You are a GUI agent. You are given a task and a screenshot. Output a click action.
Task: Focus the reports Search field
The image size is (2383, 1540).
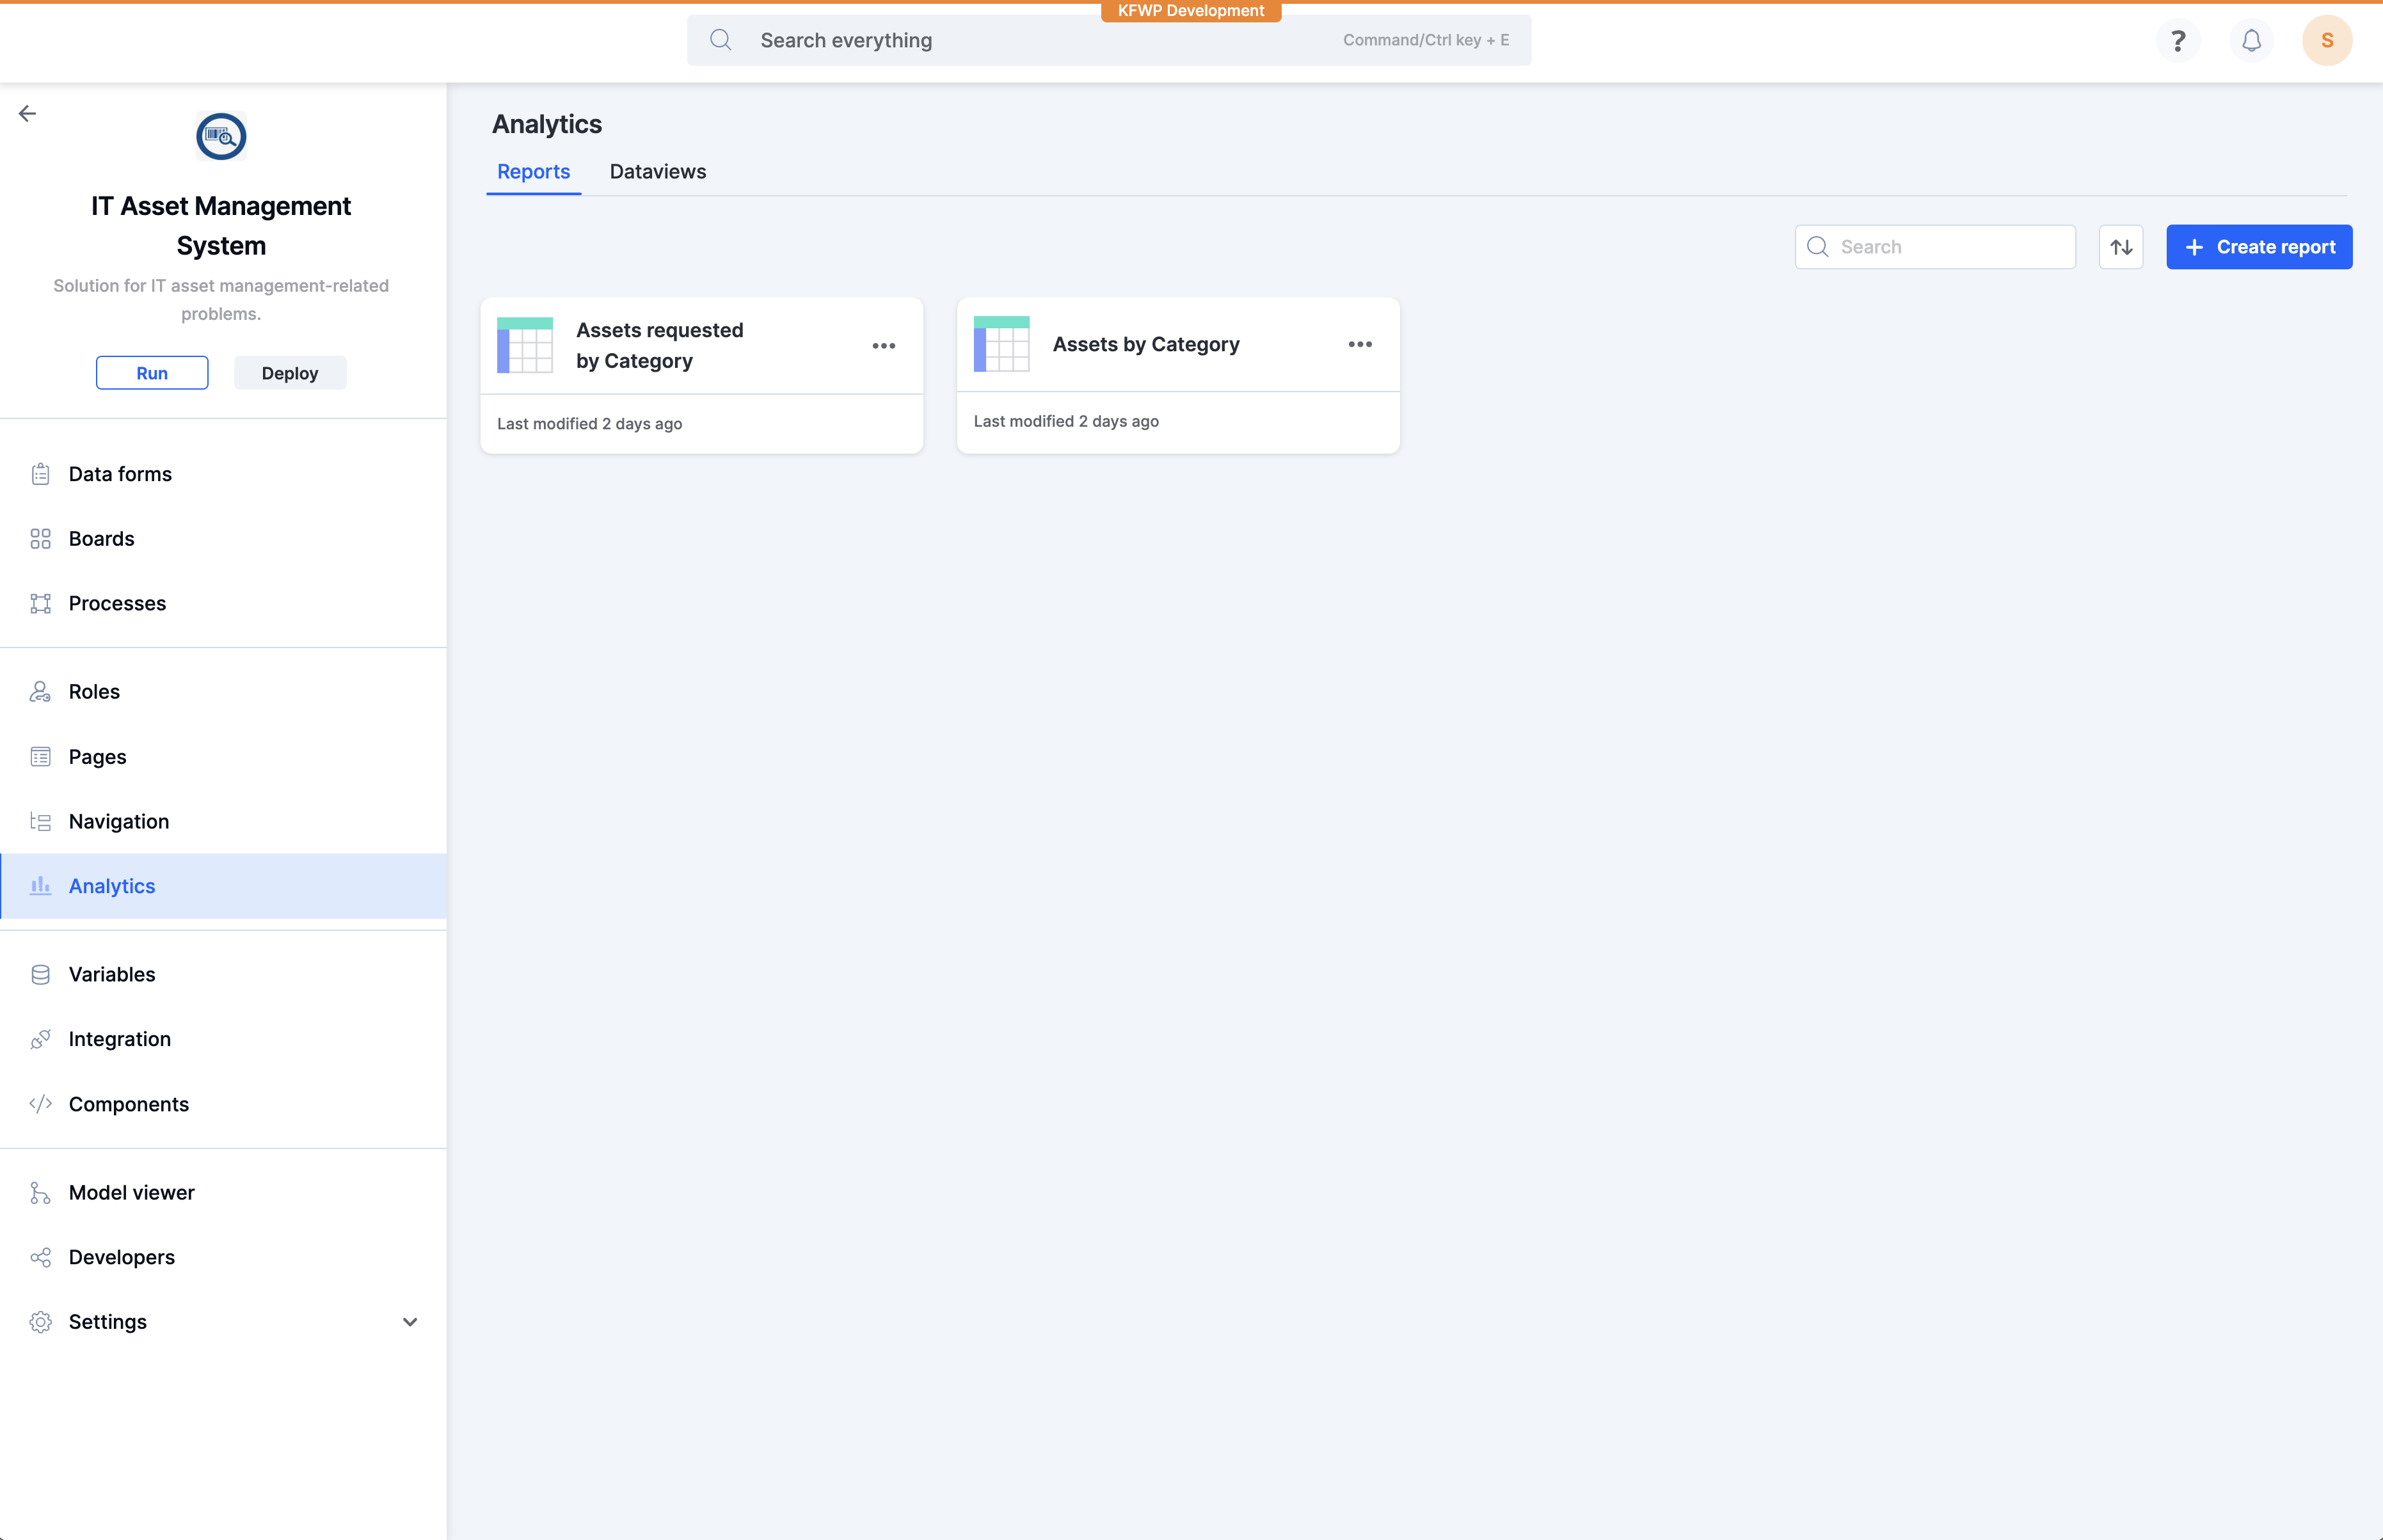click(x=1935, y=247)
